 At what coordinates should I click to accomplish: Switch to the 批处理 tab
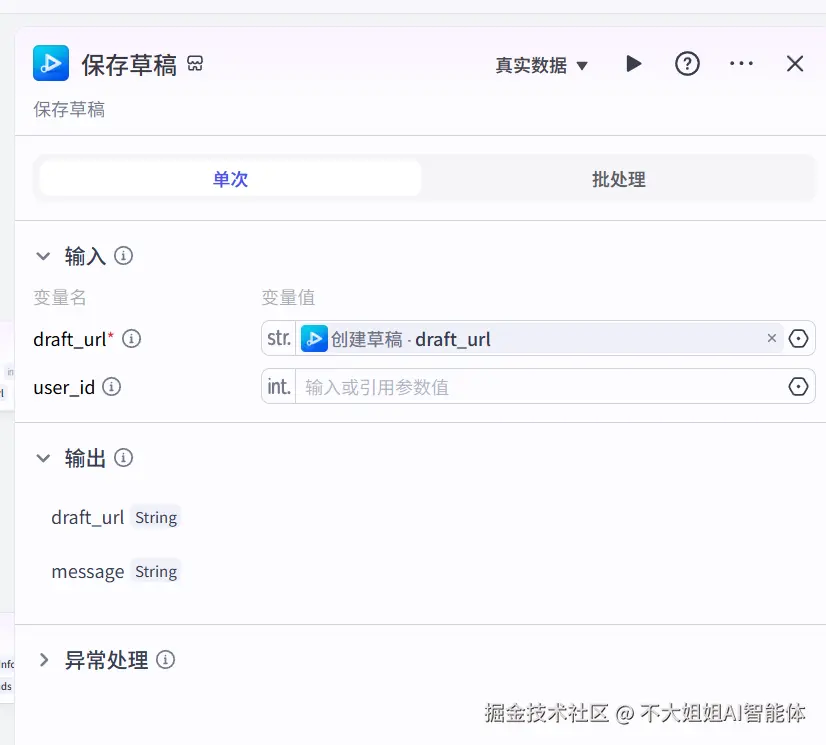(x=618, y=179)
